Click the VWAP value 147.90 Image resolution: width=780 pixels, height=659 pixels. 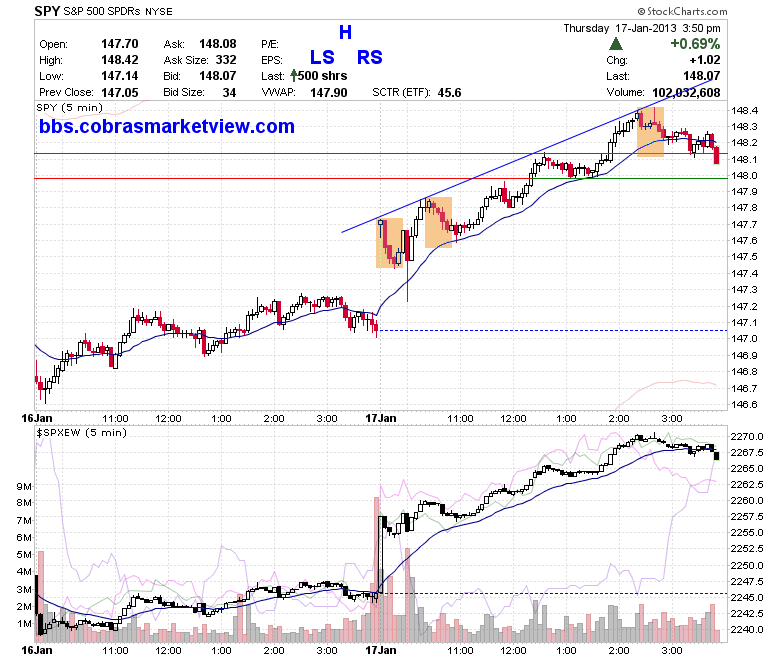pyautogui.click(x=329, y=93)
